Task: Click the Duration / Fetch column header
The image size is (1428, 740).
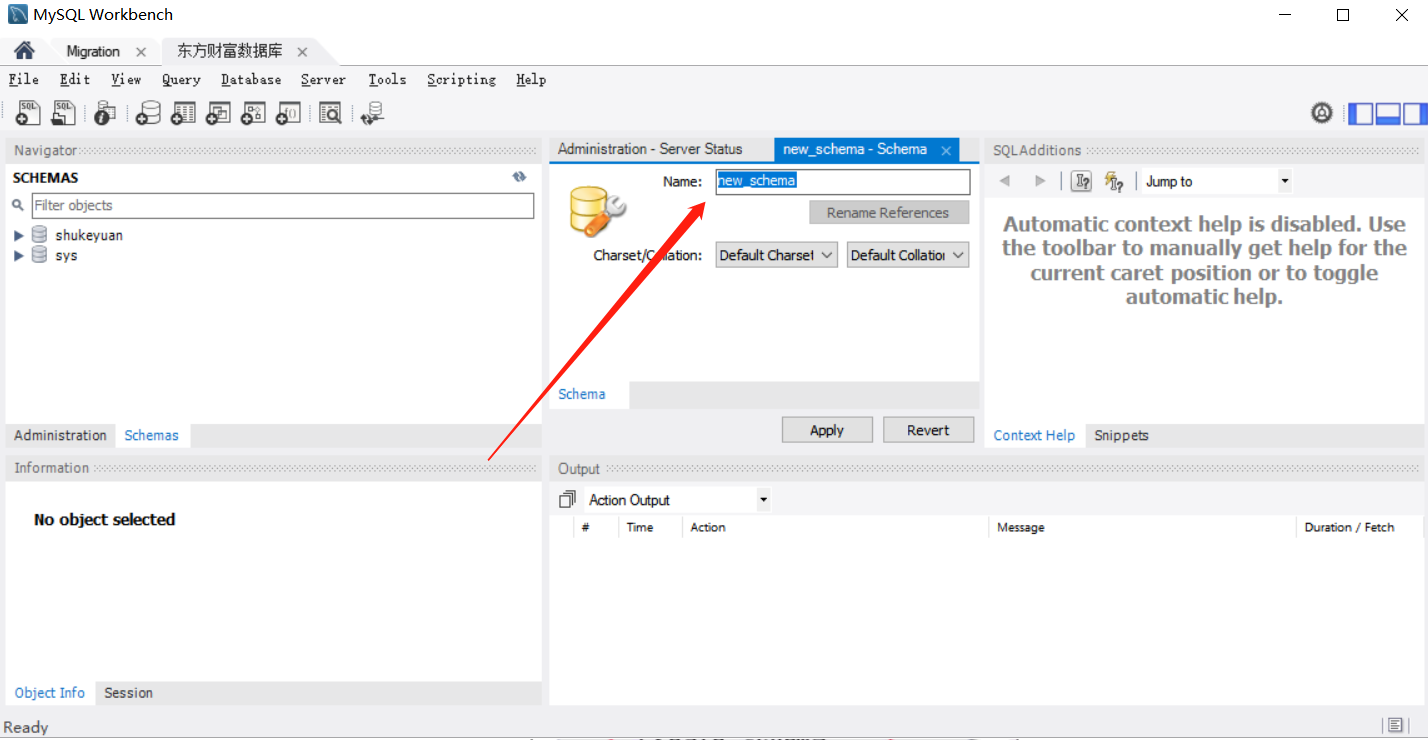Action: coord(1349,527)
